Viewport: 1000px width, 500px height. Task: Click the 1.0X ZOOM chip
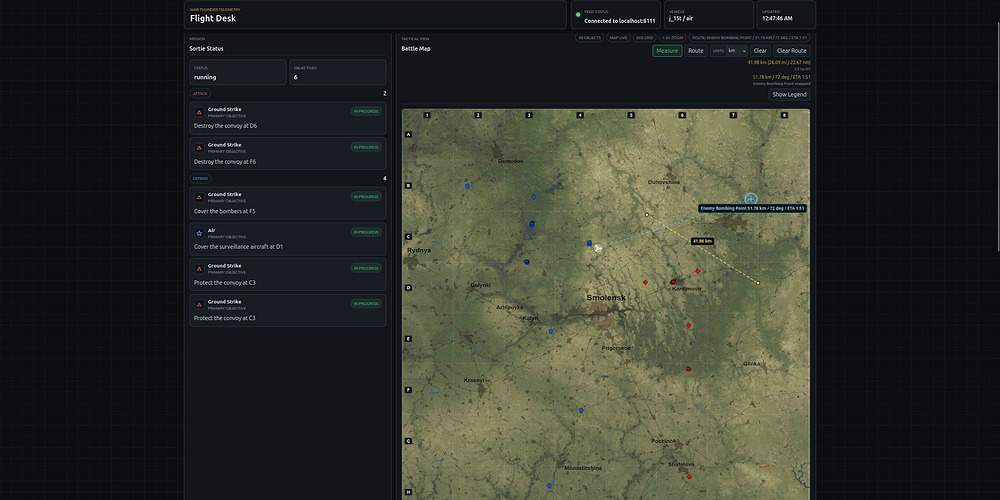(x=673, y=38)
